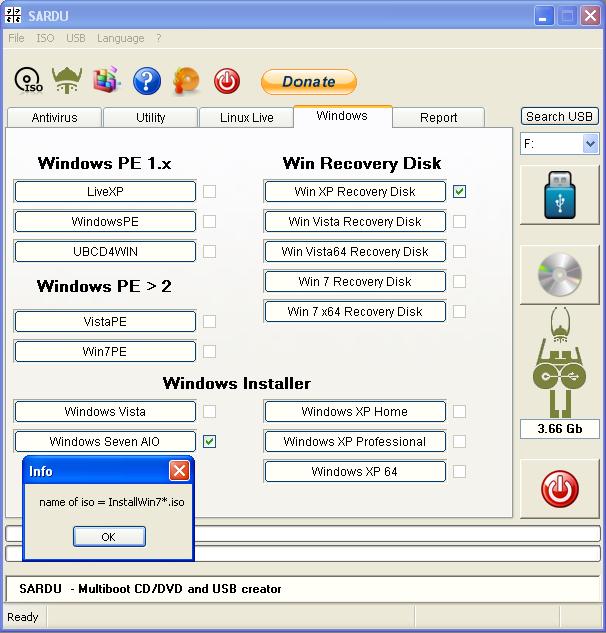The height and width of the screenshot is (633, 606).
Task: Expand the F: drive dropdown
Action: [x=590, y=144]
